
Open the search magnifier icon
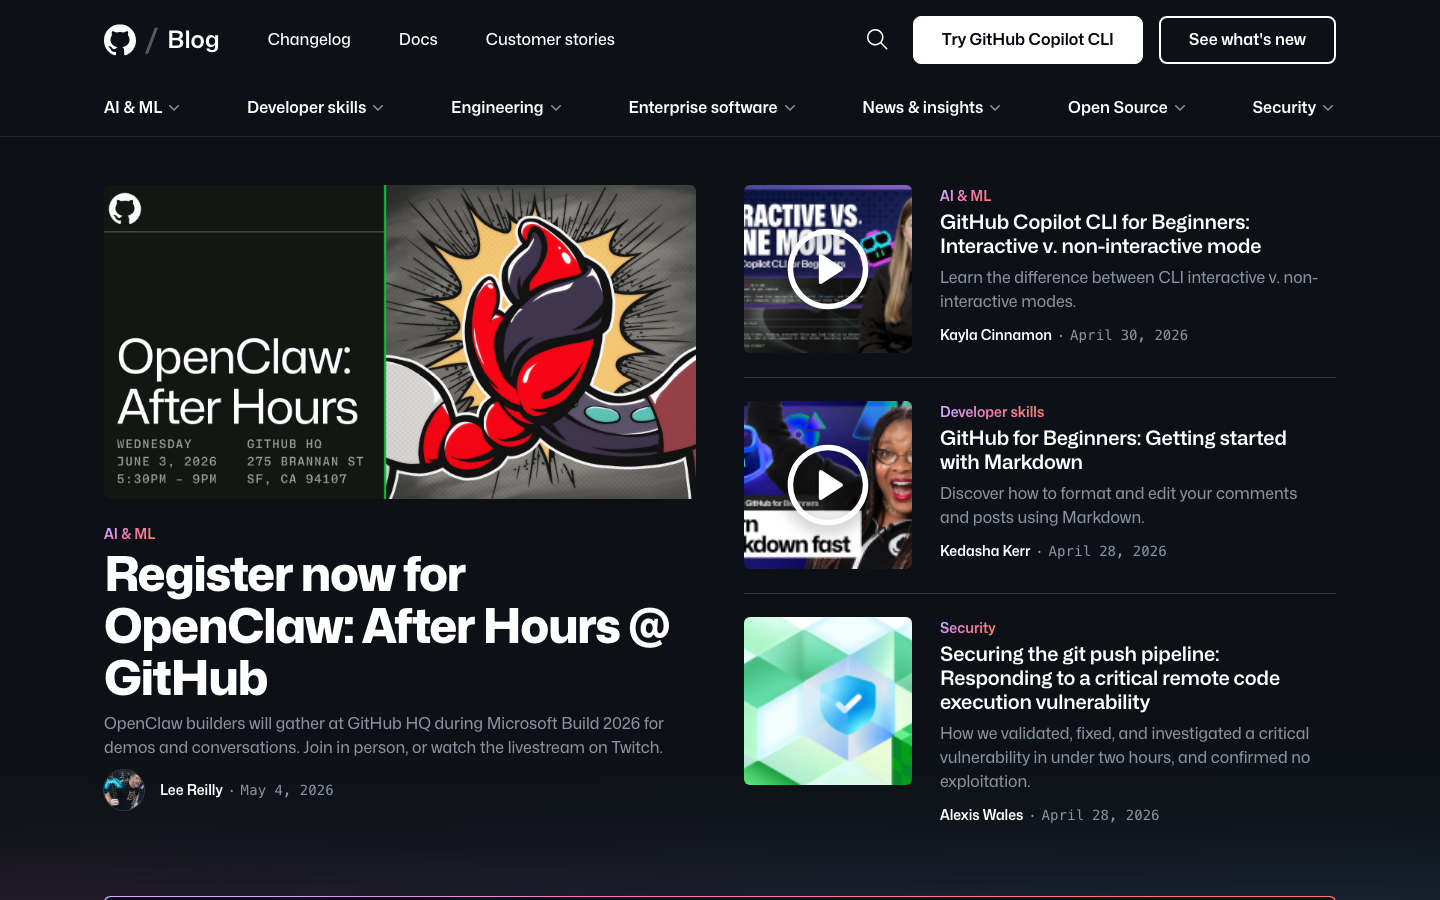tap(877, 39)
